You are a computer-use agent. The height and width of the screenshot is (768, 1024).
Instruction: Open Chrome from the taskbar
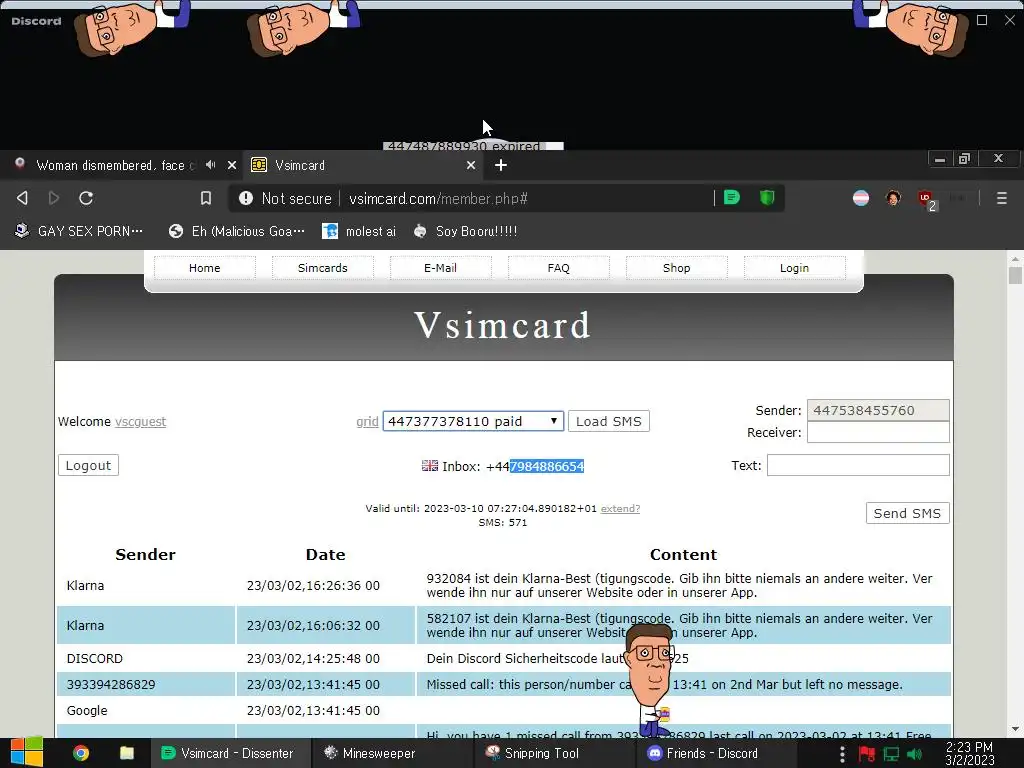click(81, 753)
